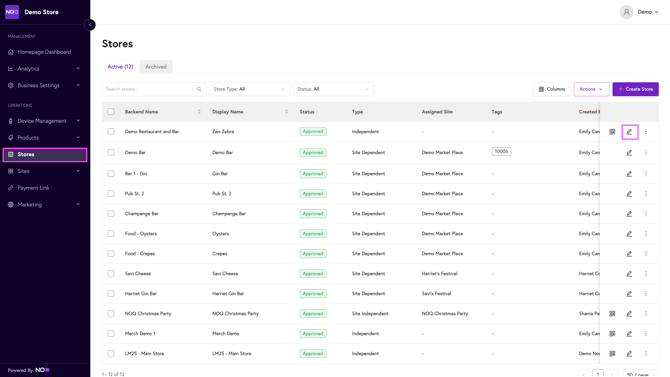Open more options for the Demo Bar row
This screenshot has width=670, height=377.
click(646, 153)
